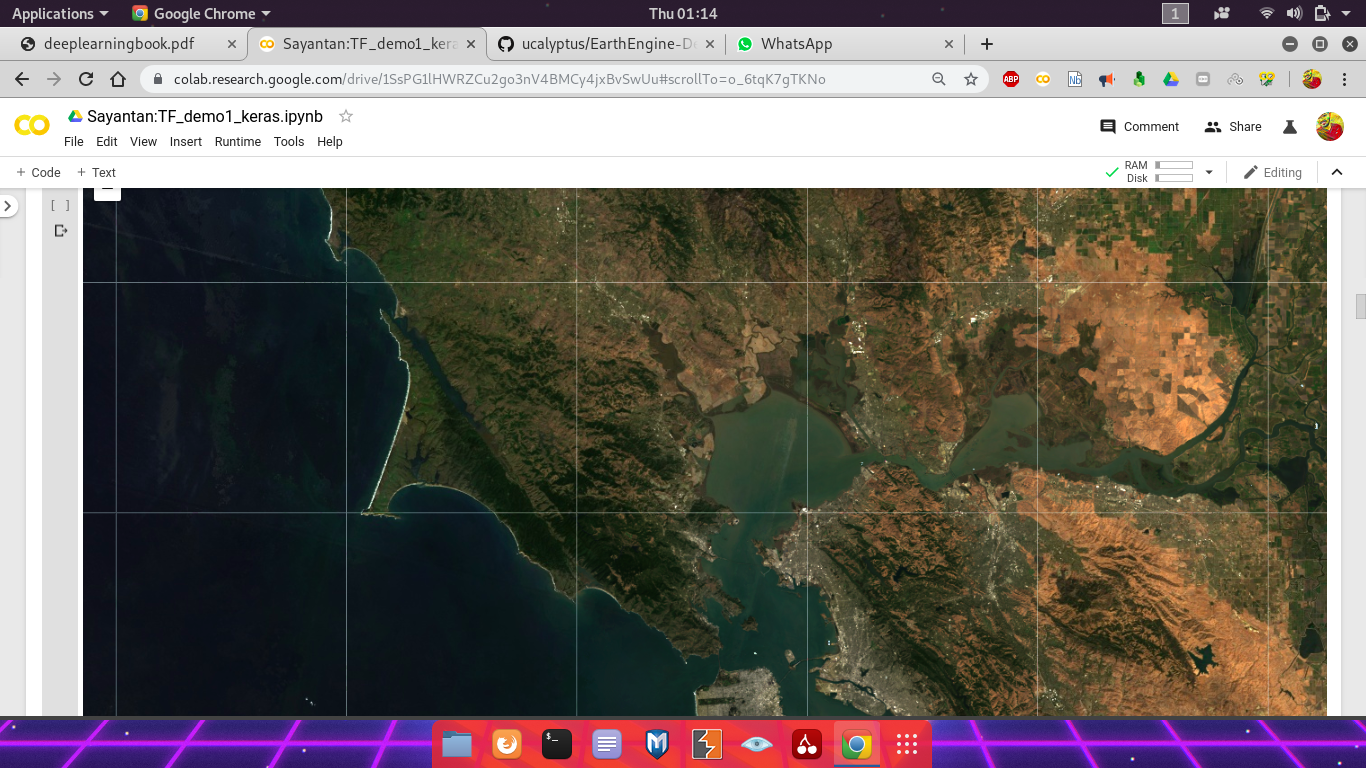
Task: Click the page scrollbar thumb on the right
Action: point(1360,306)
